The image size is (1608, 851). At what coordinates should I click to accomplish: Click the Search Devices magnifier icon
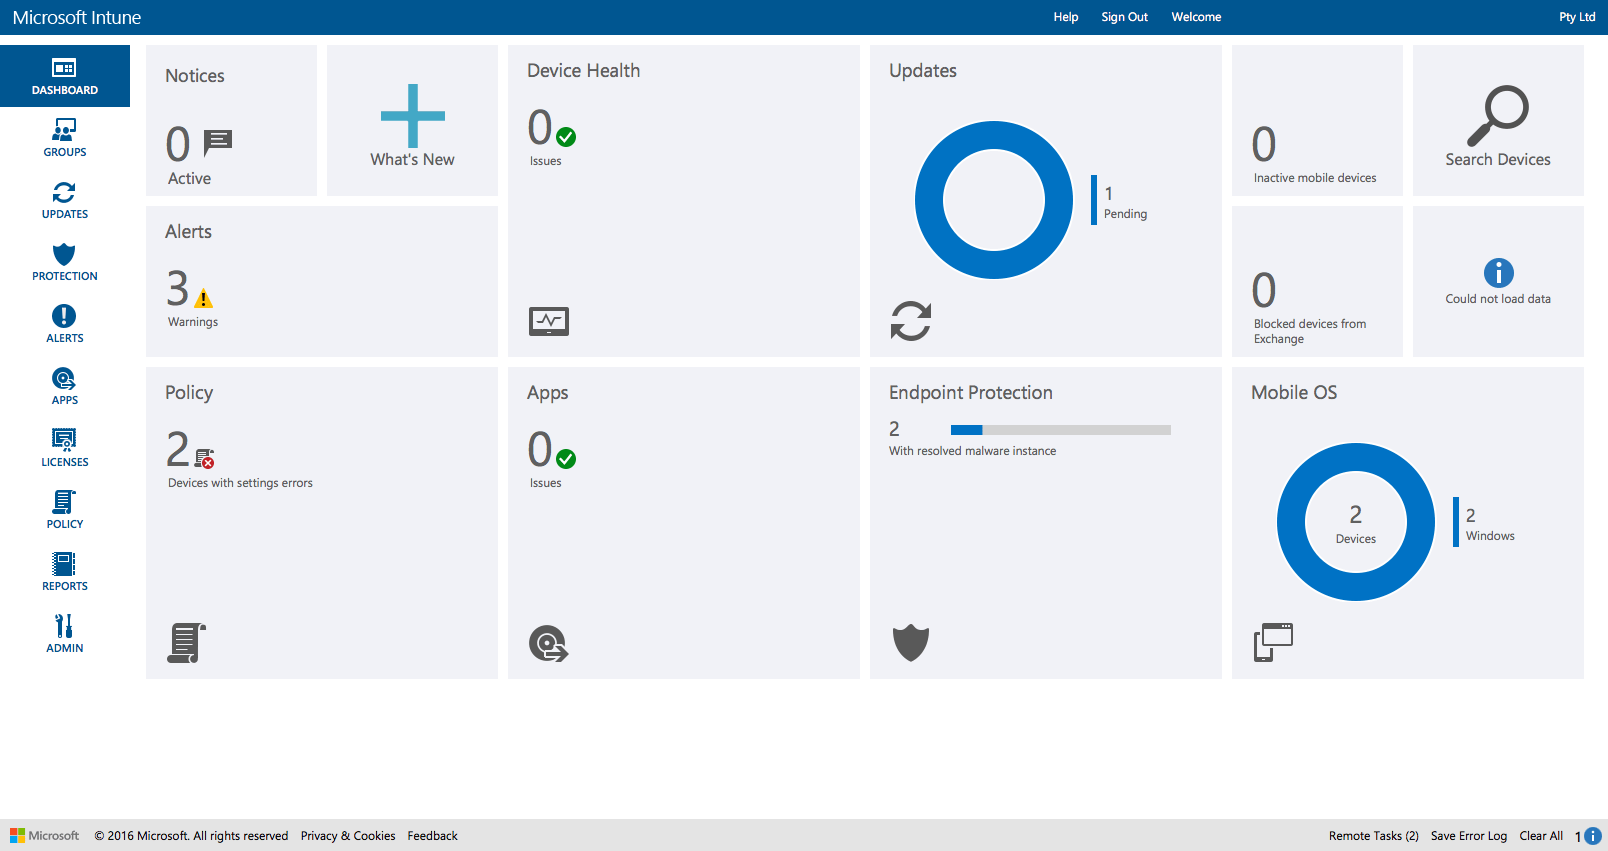click(1498, 116)
